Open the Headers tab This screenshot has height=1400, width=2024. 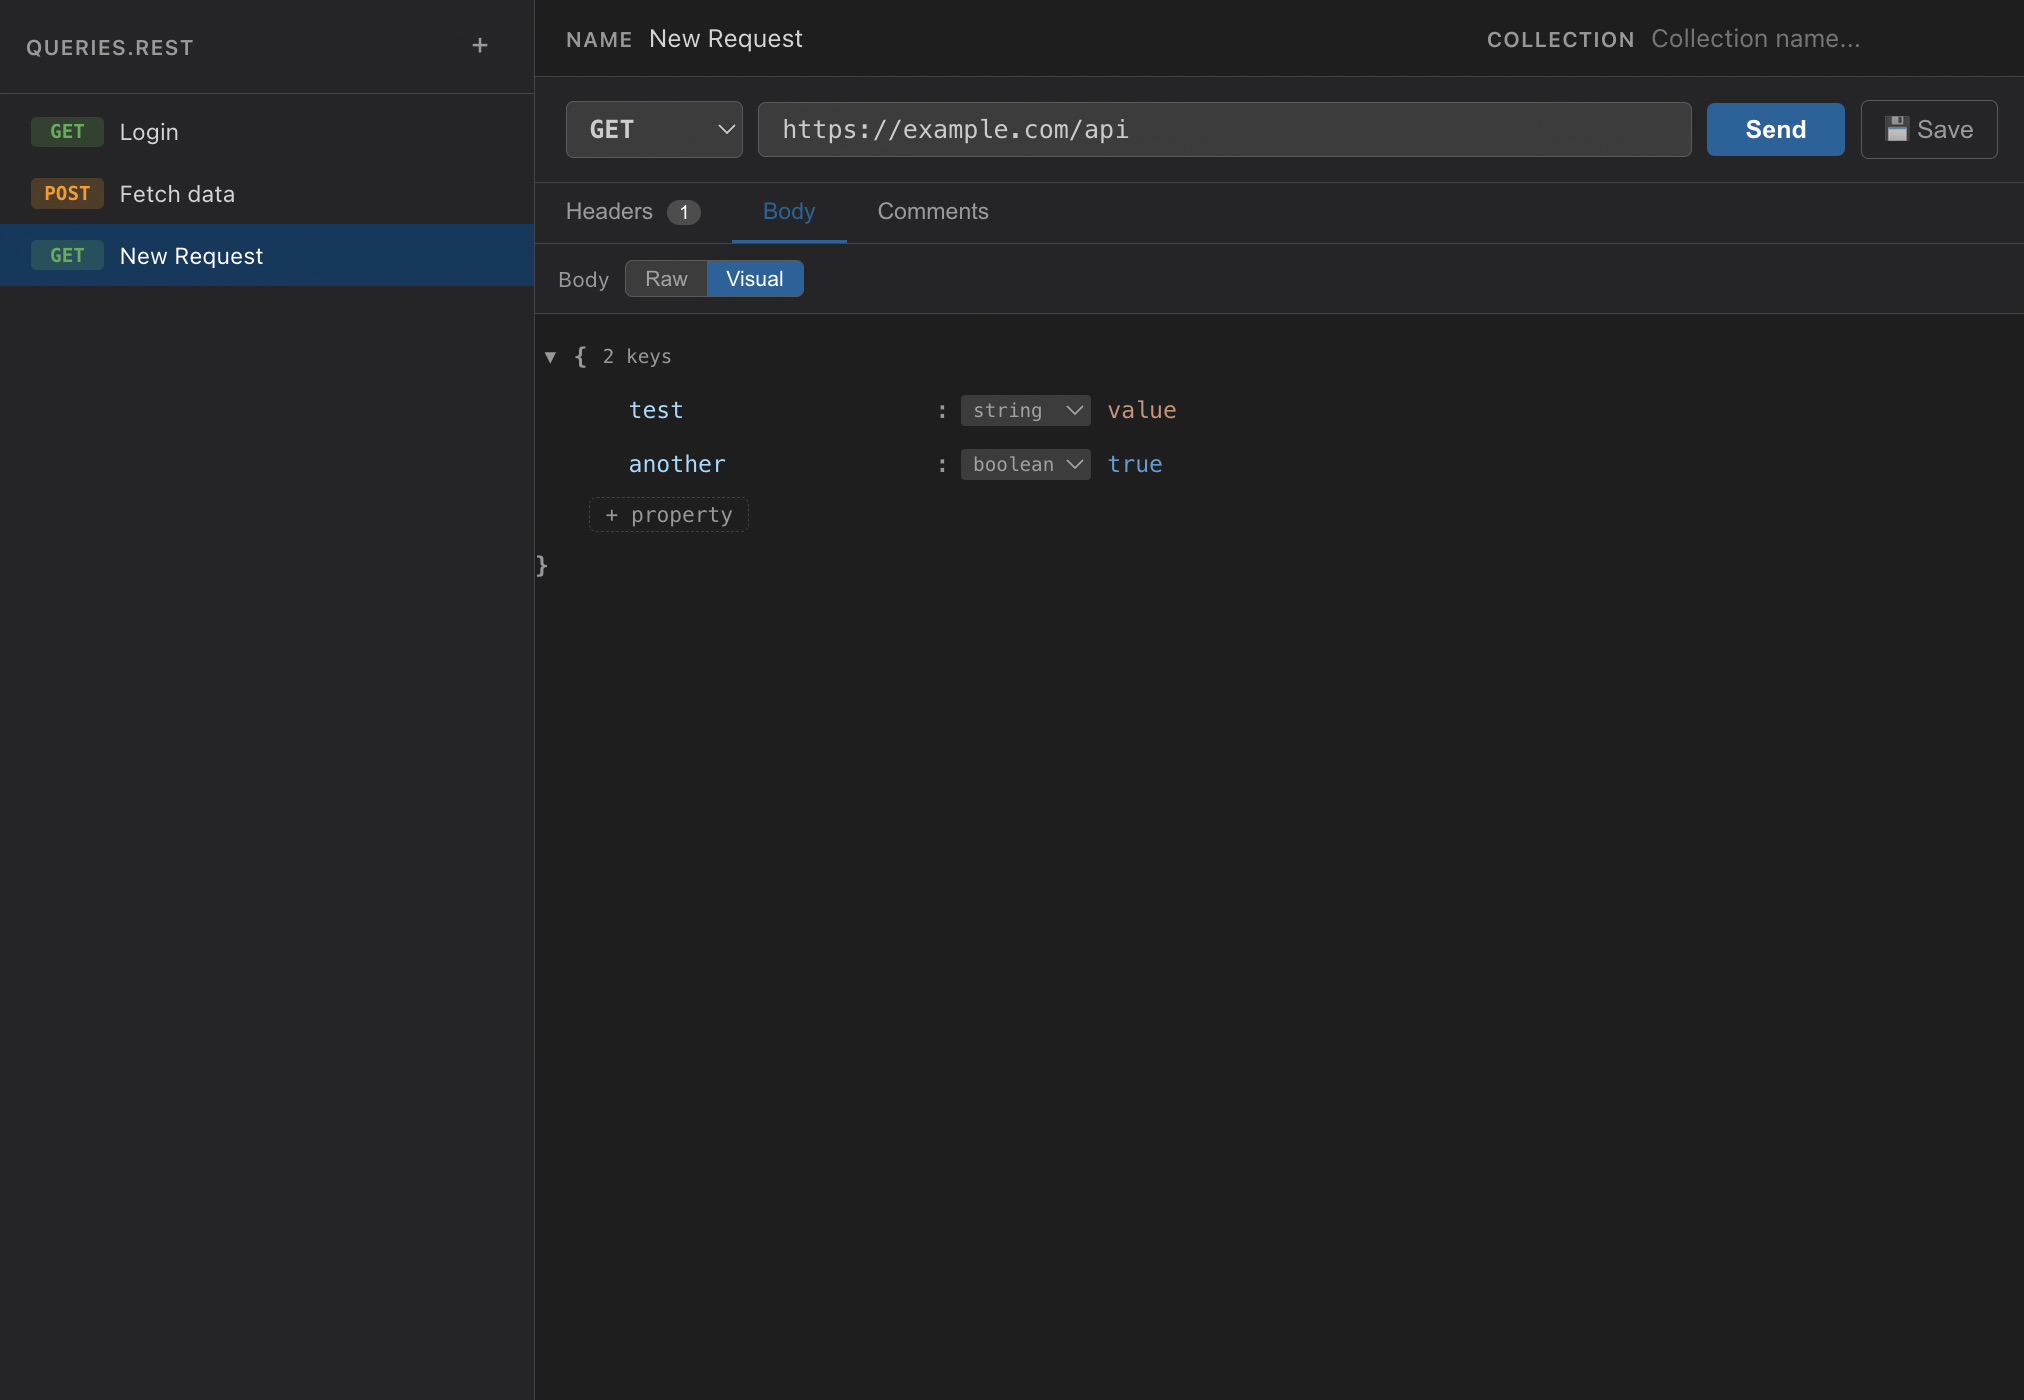click(x=609, y=212)
